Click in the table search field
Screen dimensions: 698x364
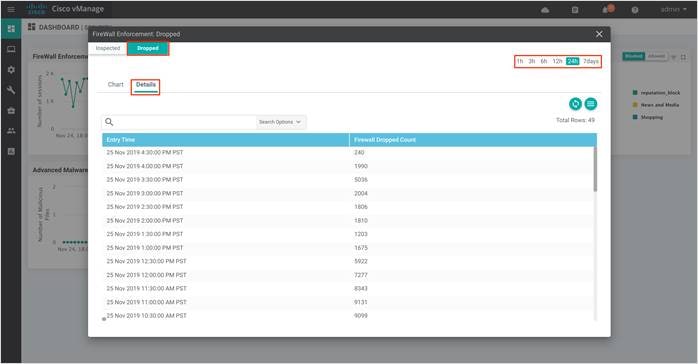coord(185,122)
